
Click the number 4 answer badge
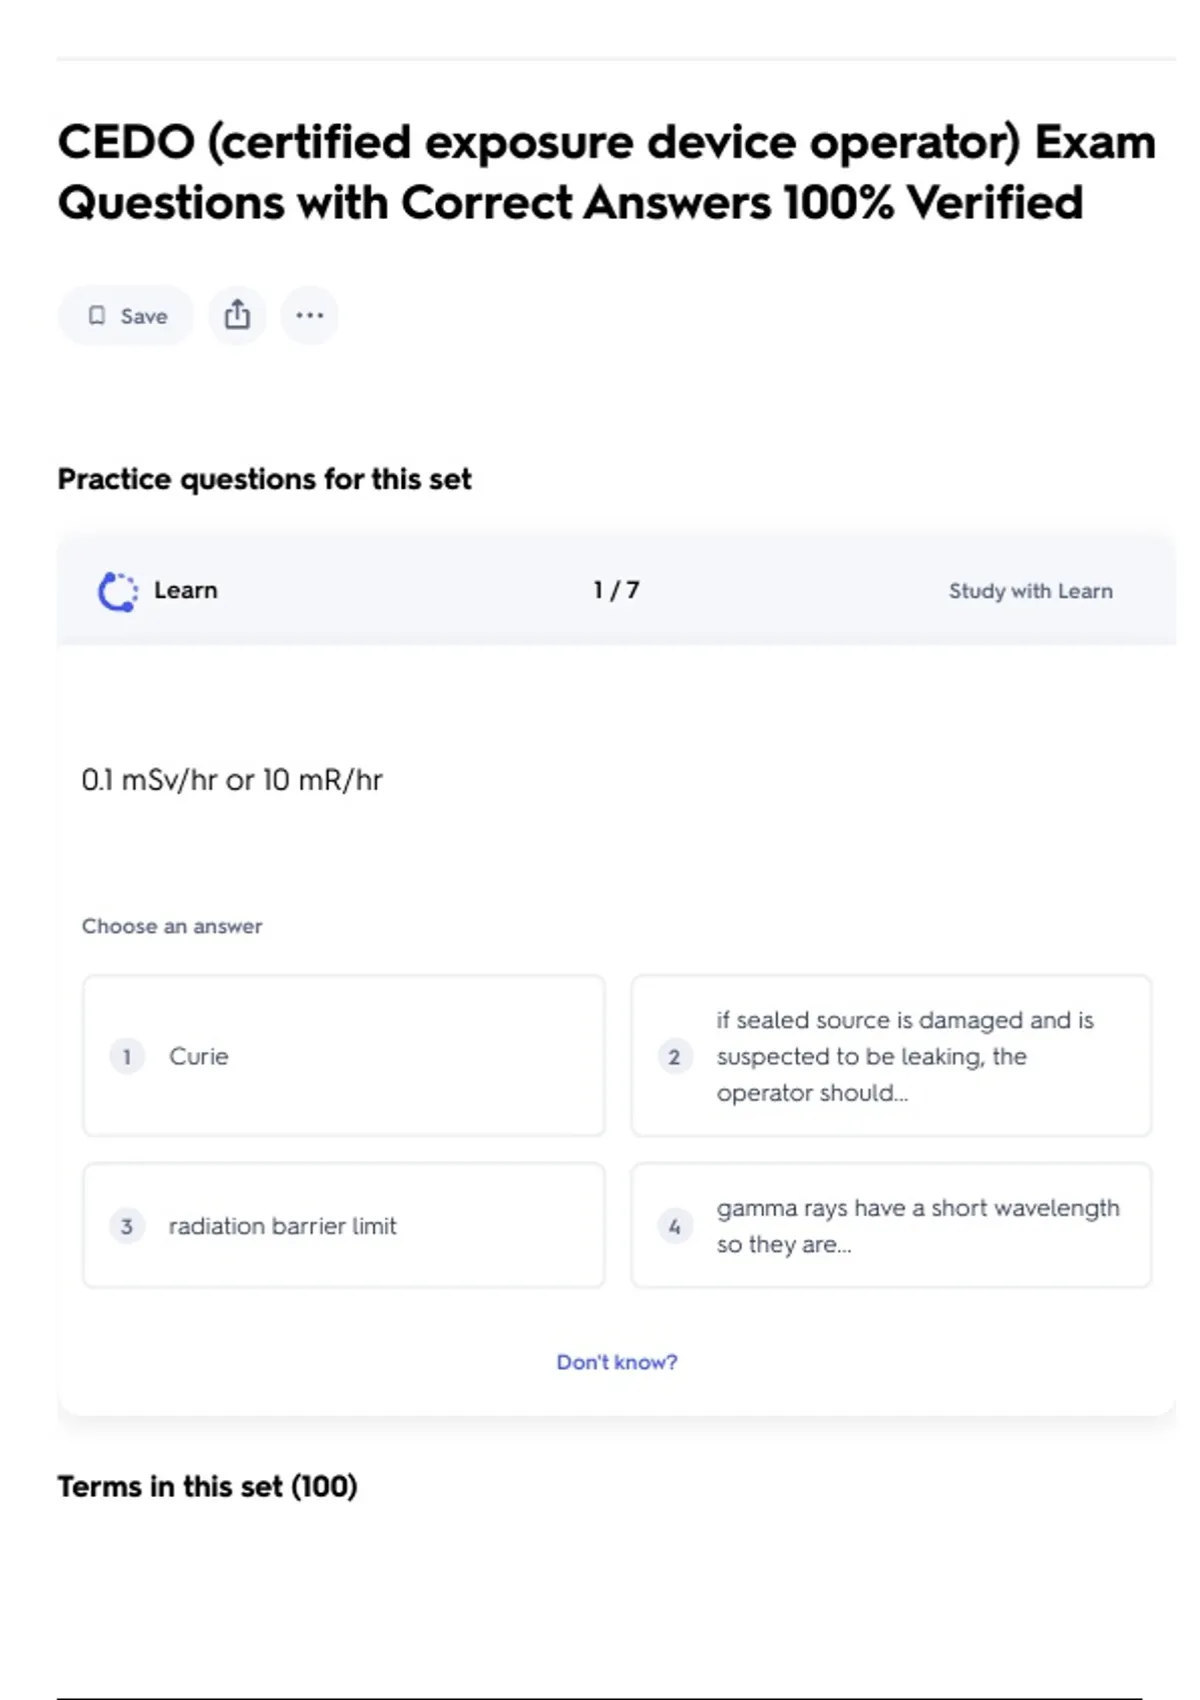674,1226
